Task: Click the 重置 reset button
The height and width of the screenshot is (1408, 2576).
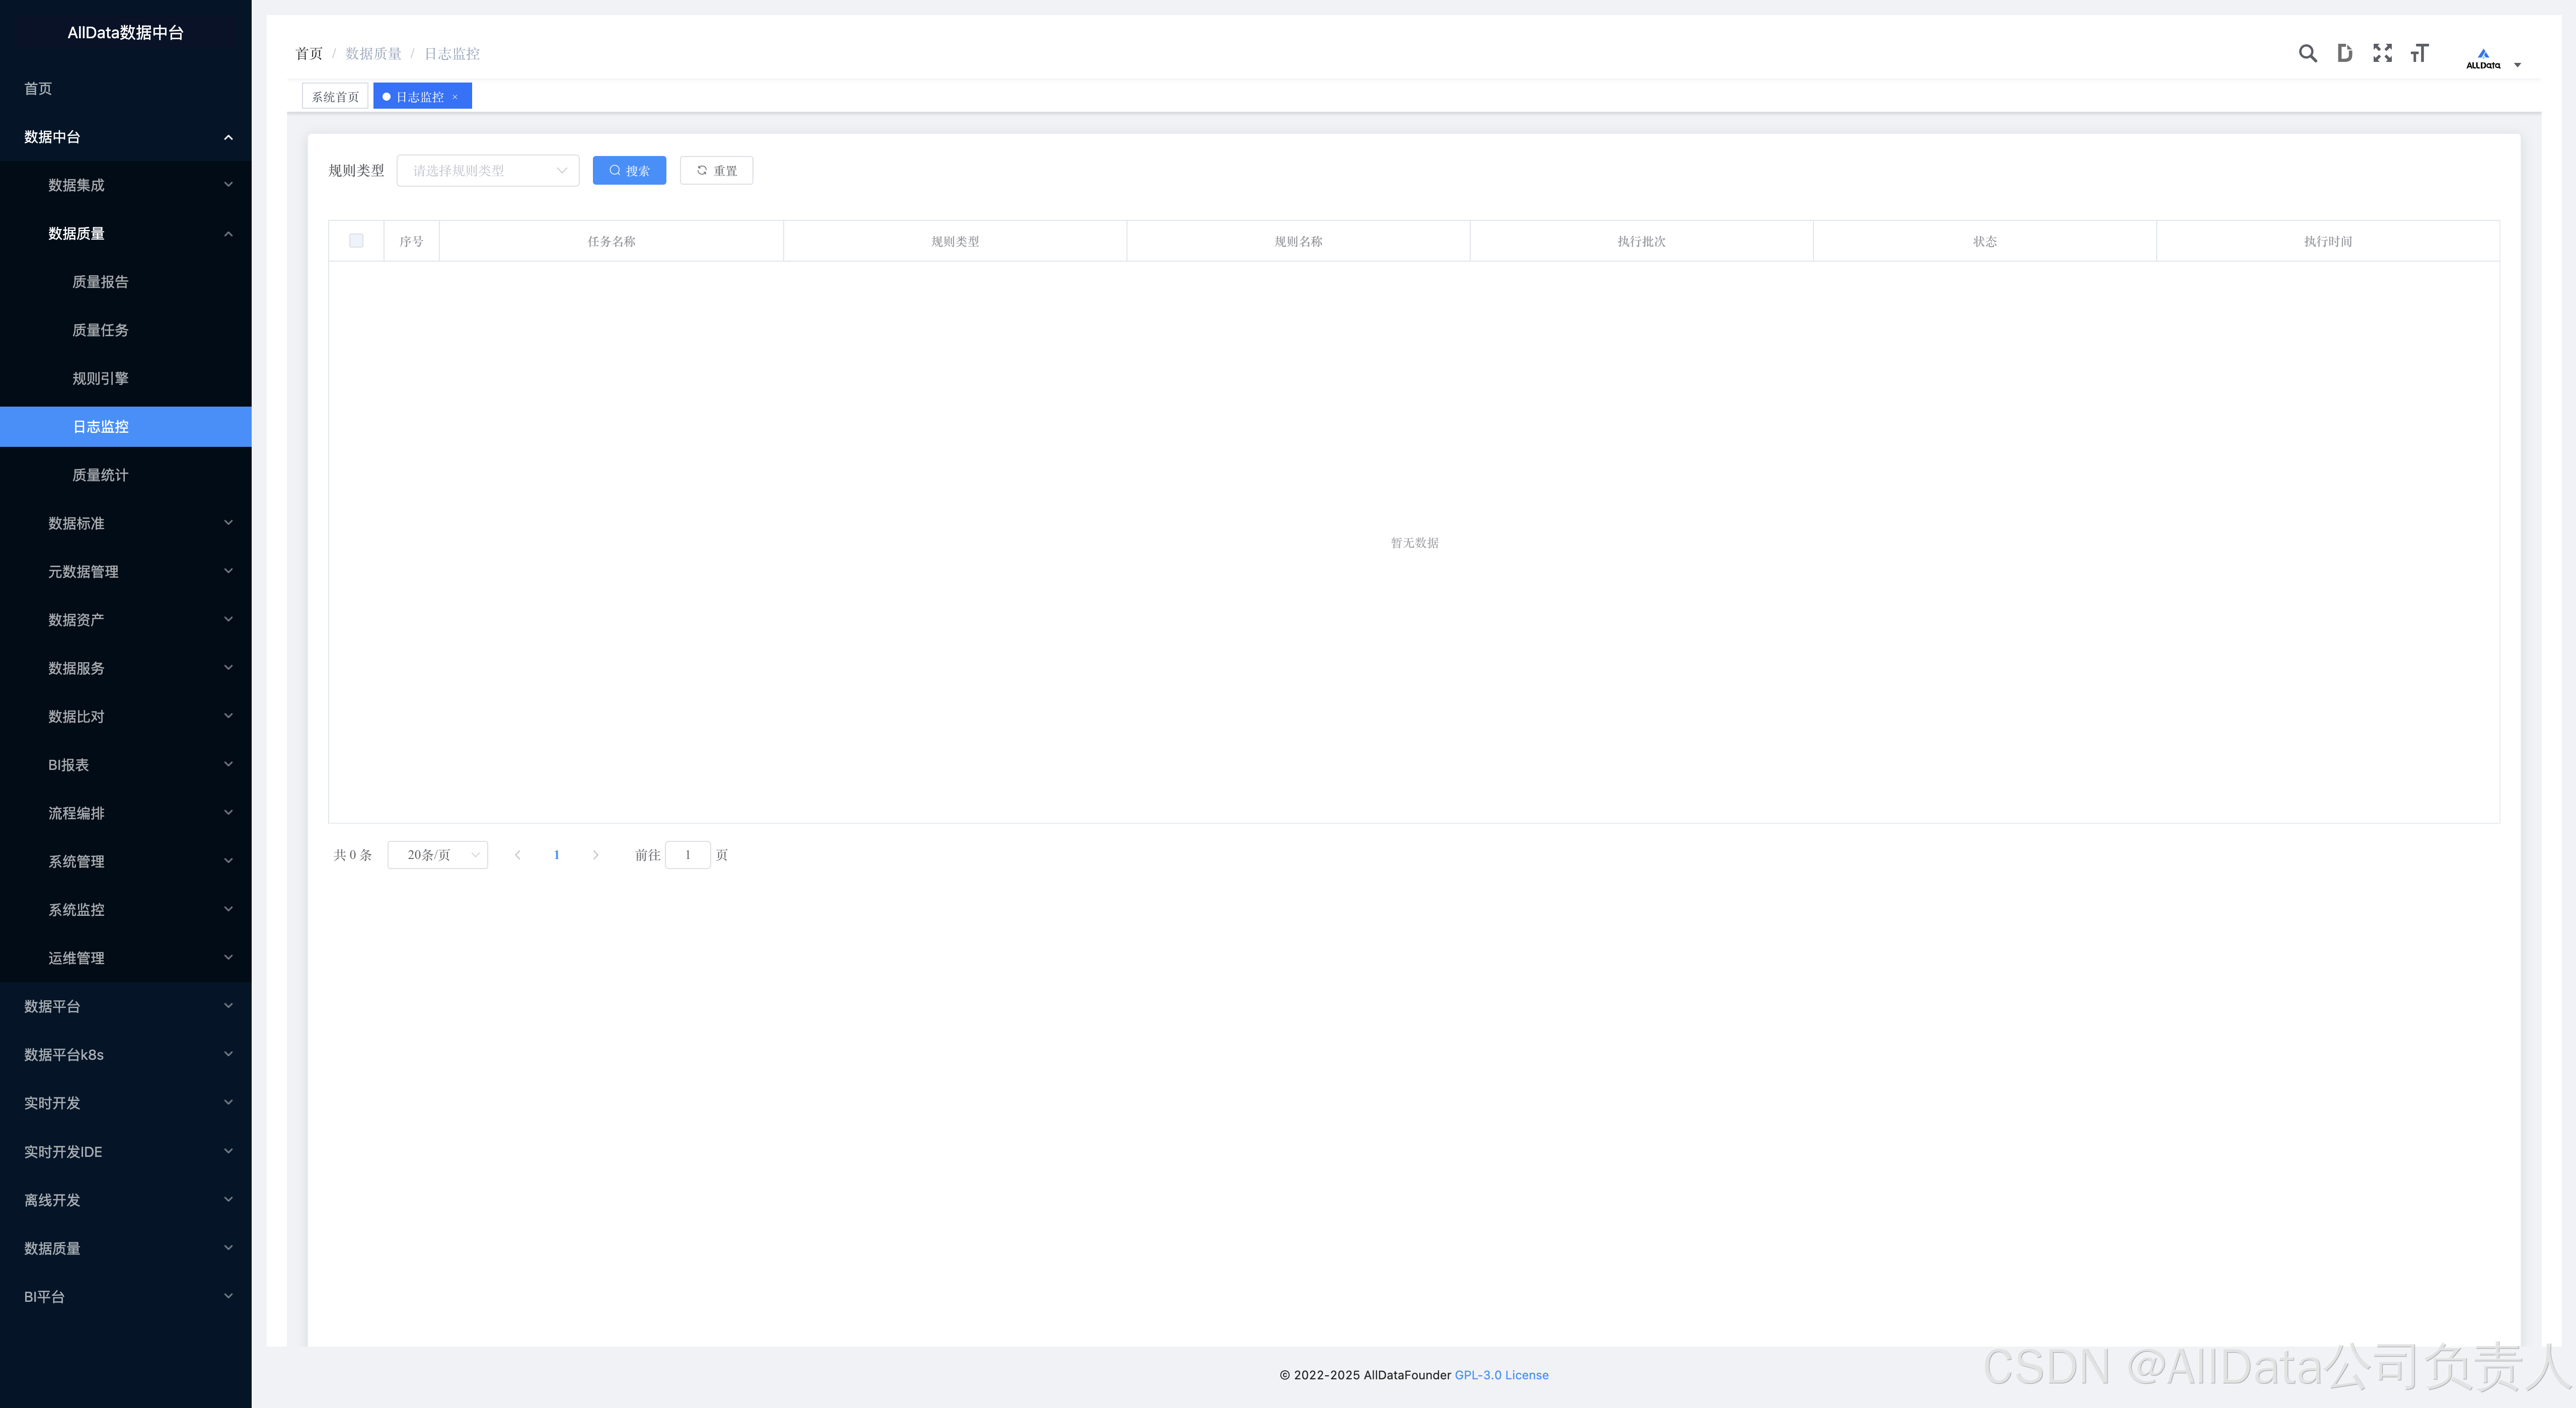Action: 716,171
